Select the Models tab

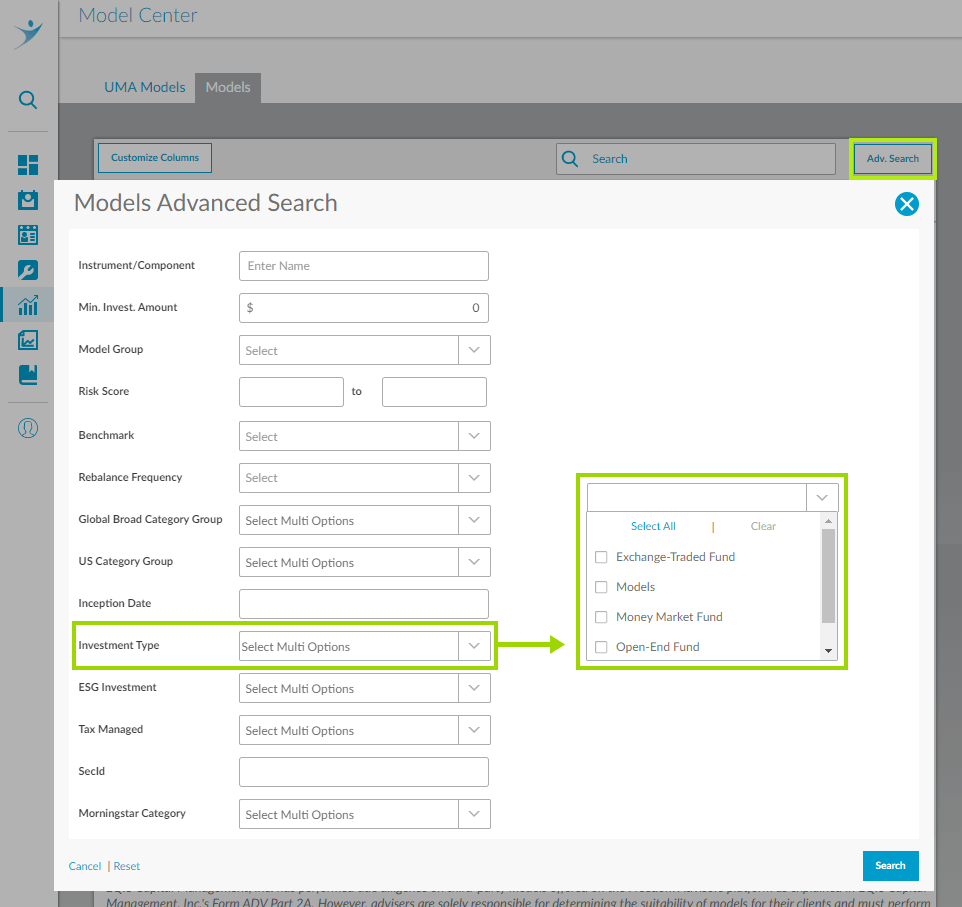pyautogui.click(x=228, y=87)
